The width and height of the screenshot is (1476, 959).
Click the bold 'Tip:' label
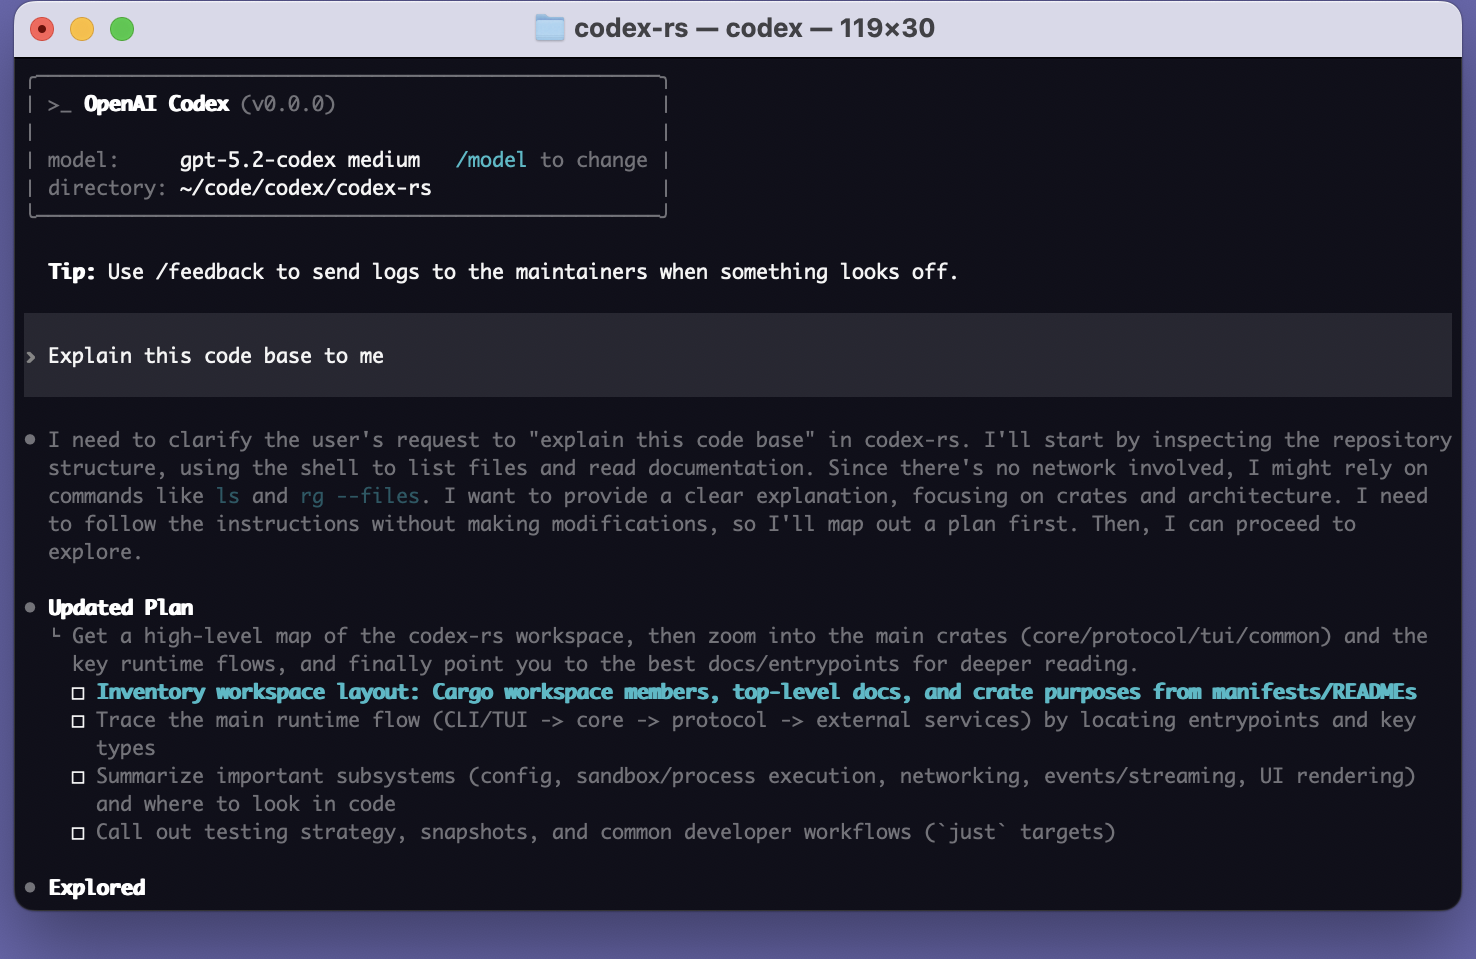tap(72, 272)
